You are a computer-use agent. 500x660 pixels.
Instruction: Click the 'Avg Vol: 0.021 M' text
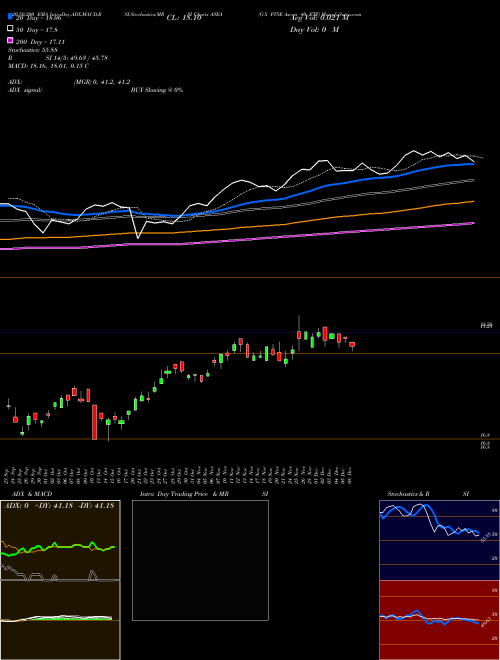pyautogui.click(x=319, y=18)
